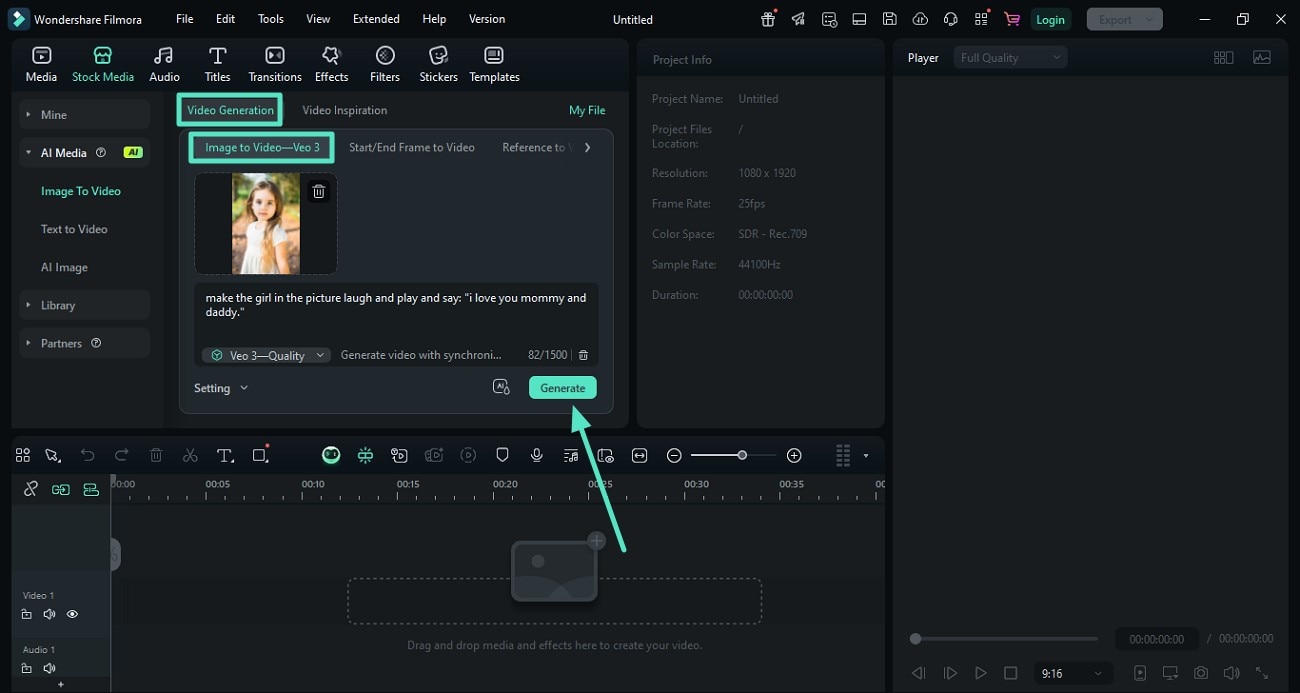
Task: Expand the Setting dropdown
Action: point(221,388)
